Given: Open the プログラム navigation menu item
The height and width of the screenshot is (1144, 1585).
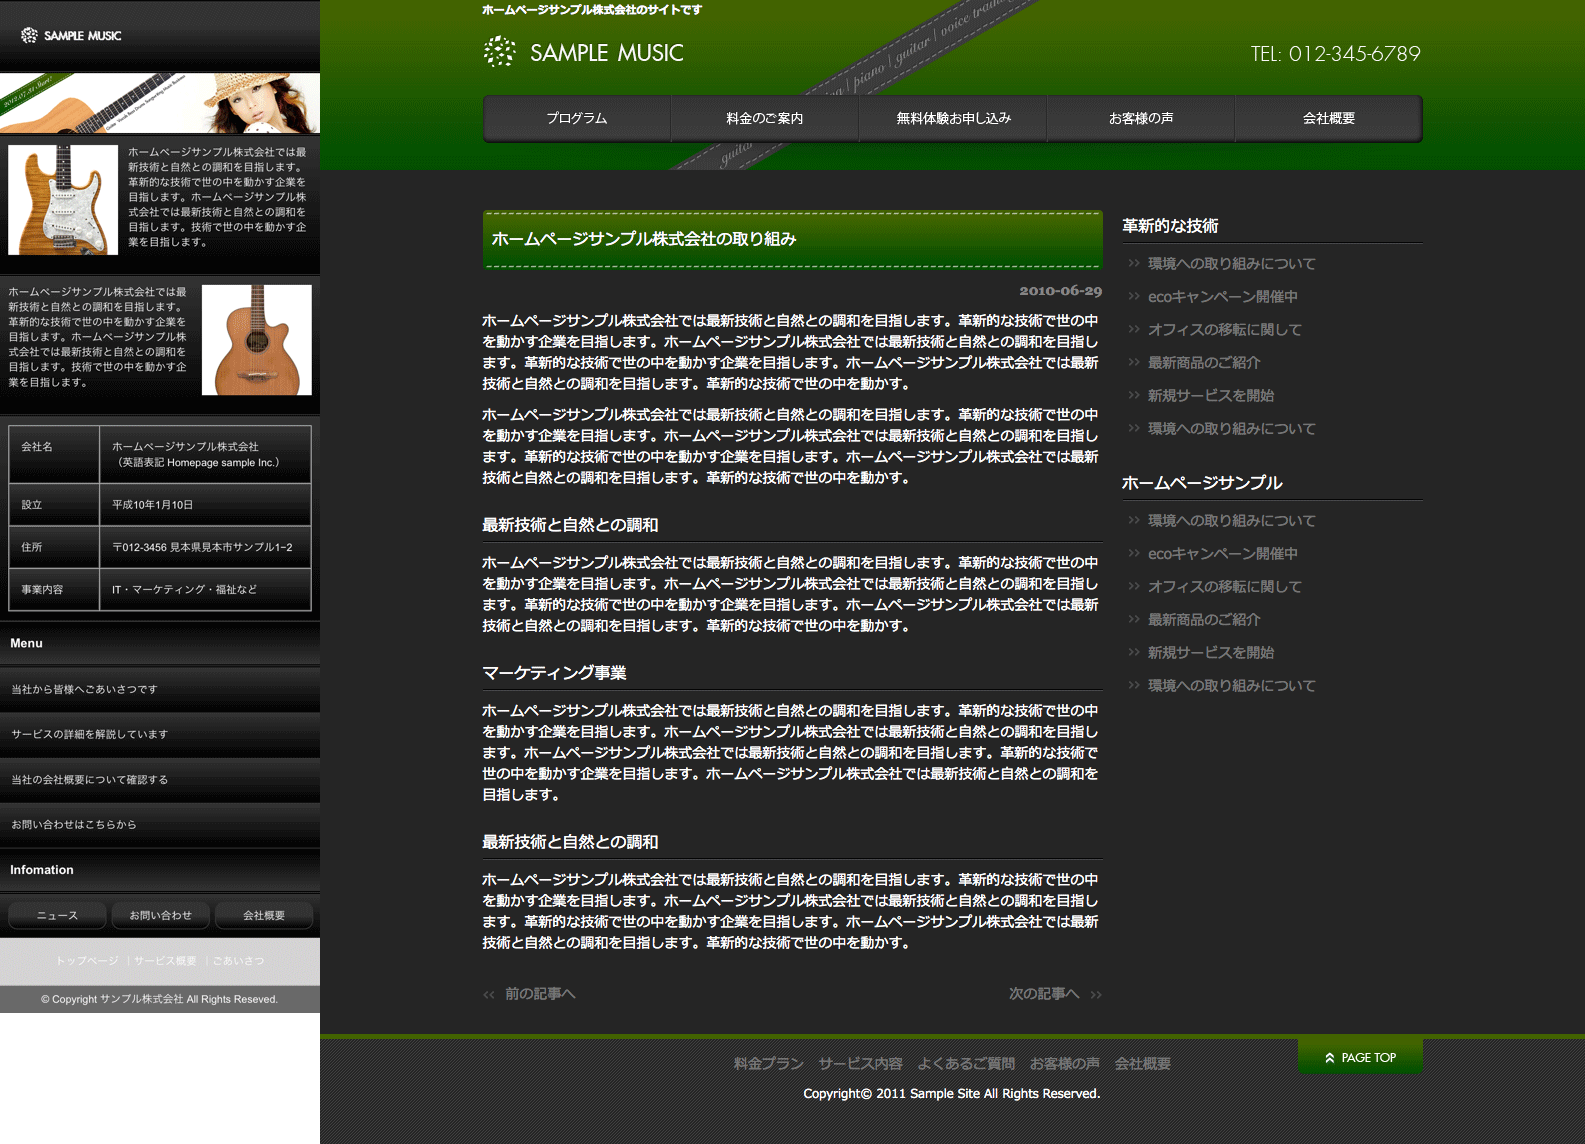Looking at the screenshot, I should pos(577,119).
